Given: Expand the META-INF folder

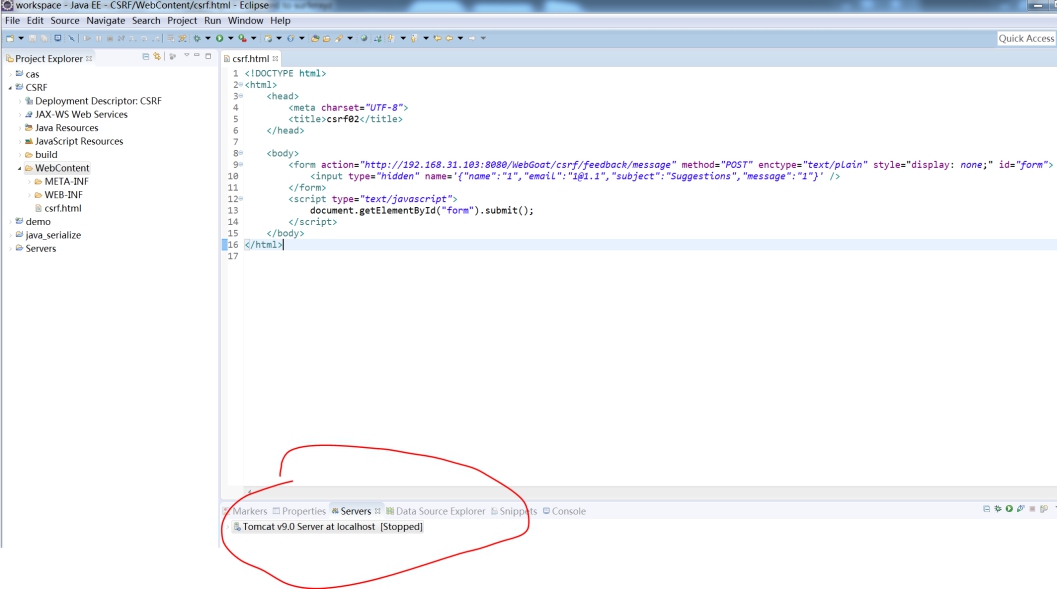Looking at the screenshot, I should (29, 182).
